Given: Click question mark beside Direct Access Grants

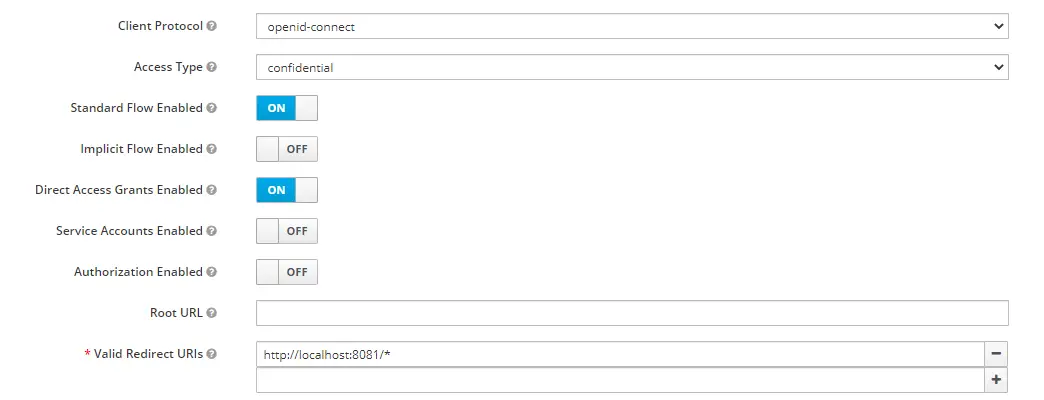Looking at the screenshot, I should [x=212, y=190].
